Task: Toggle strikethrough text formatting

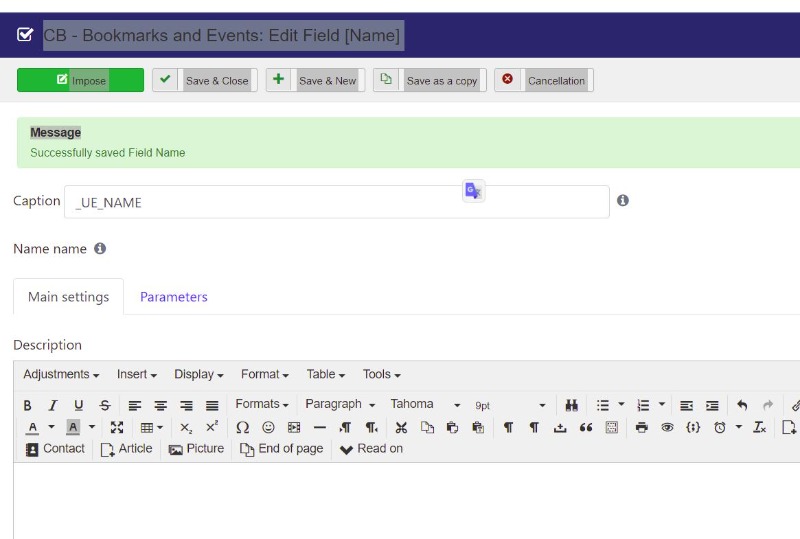Action: pos(105,405)
